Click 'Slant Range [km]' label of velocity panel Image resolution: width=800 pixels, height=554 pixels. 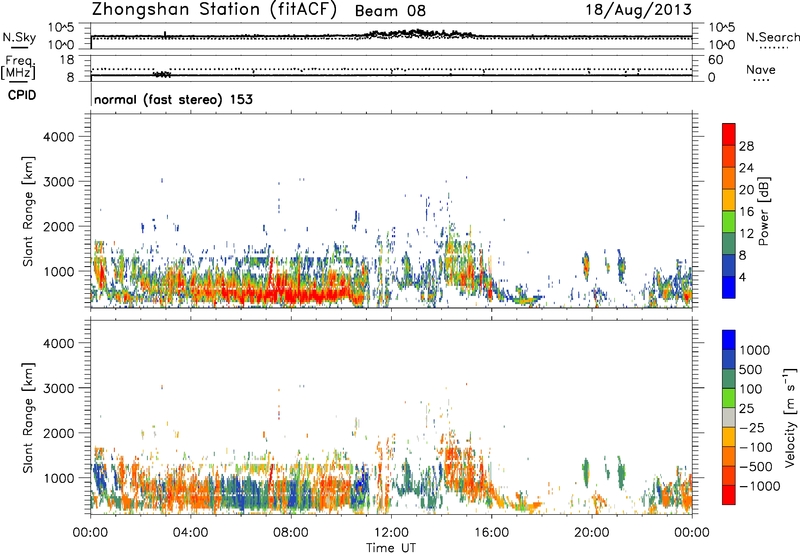coord(28,417)
